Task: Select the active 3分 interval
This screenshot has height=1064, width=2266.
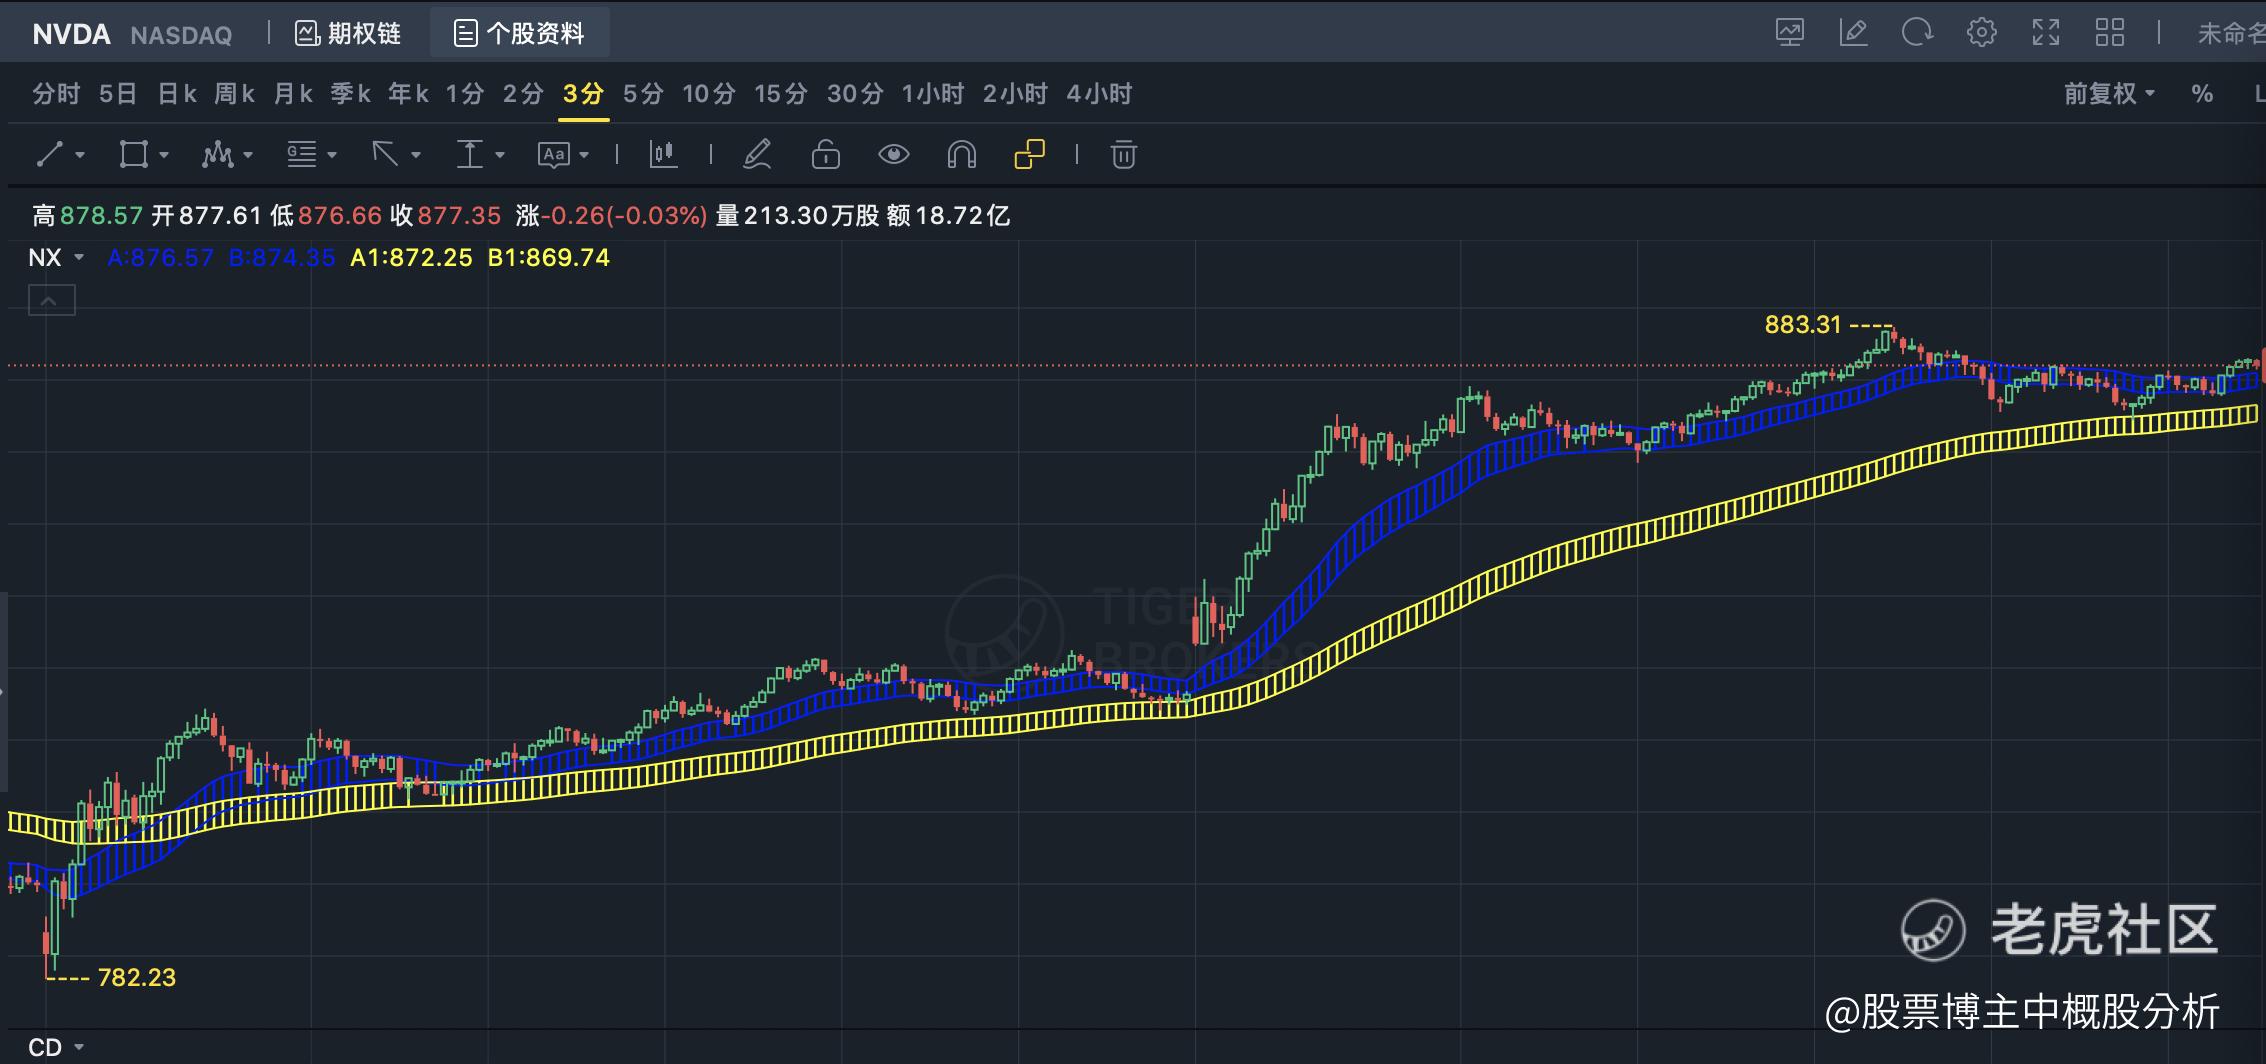Action: coord(584,94)
